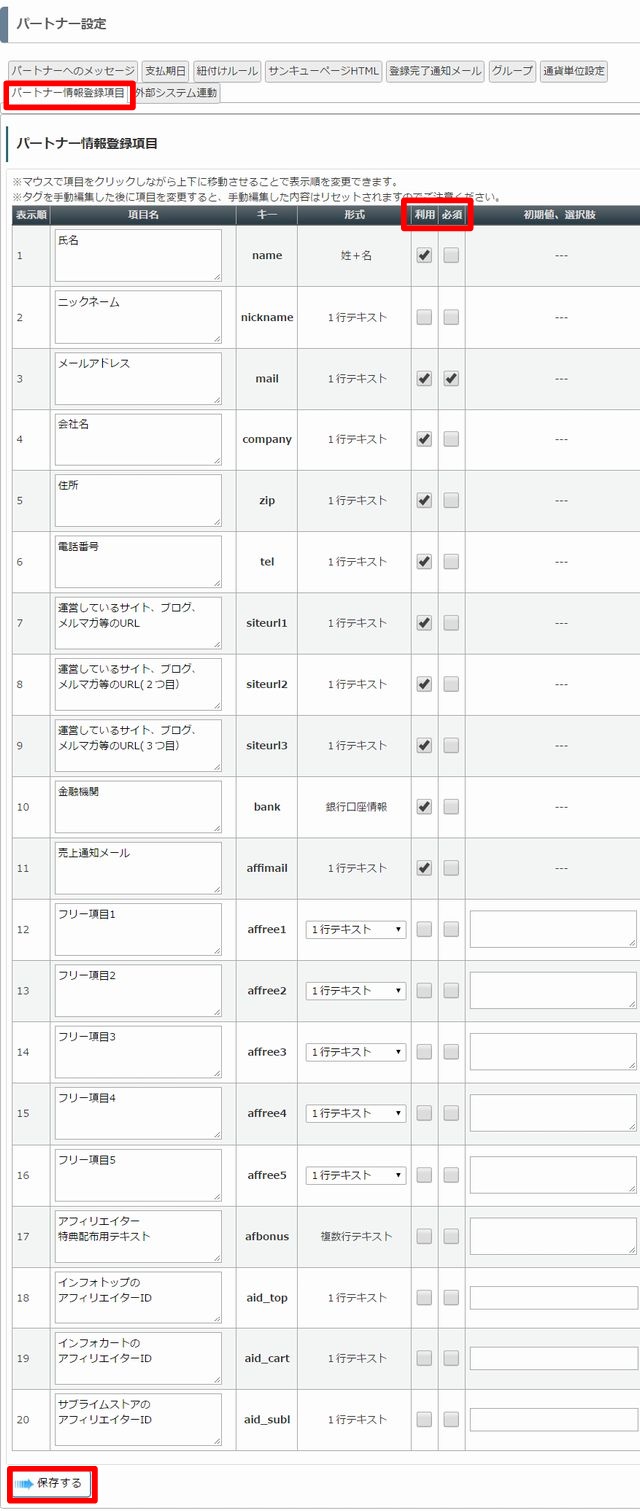640x1511 pixels.
Task: Enable 利用 for affree1 row
Action: (424, 929)
